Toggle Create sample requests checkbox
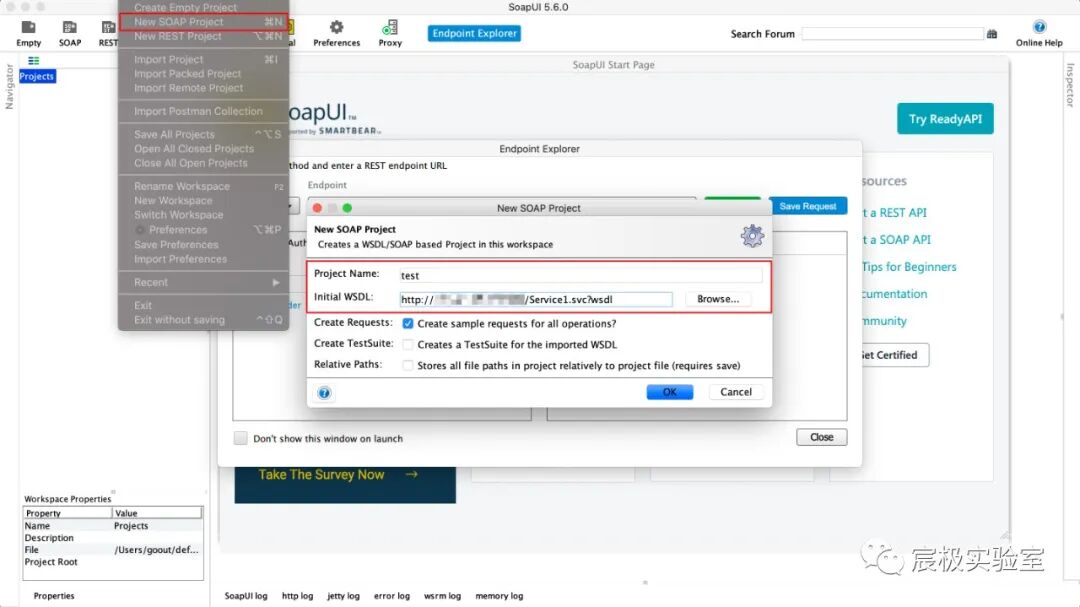Image resolution: width=1080 pixels, height=607 pixels. [408, 323]
